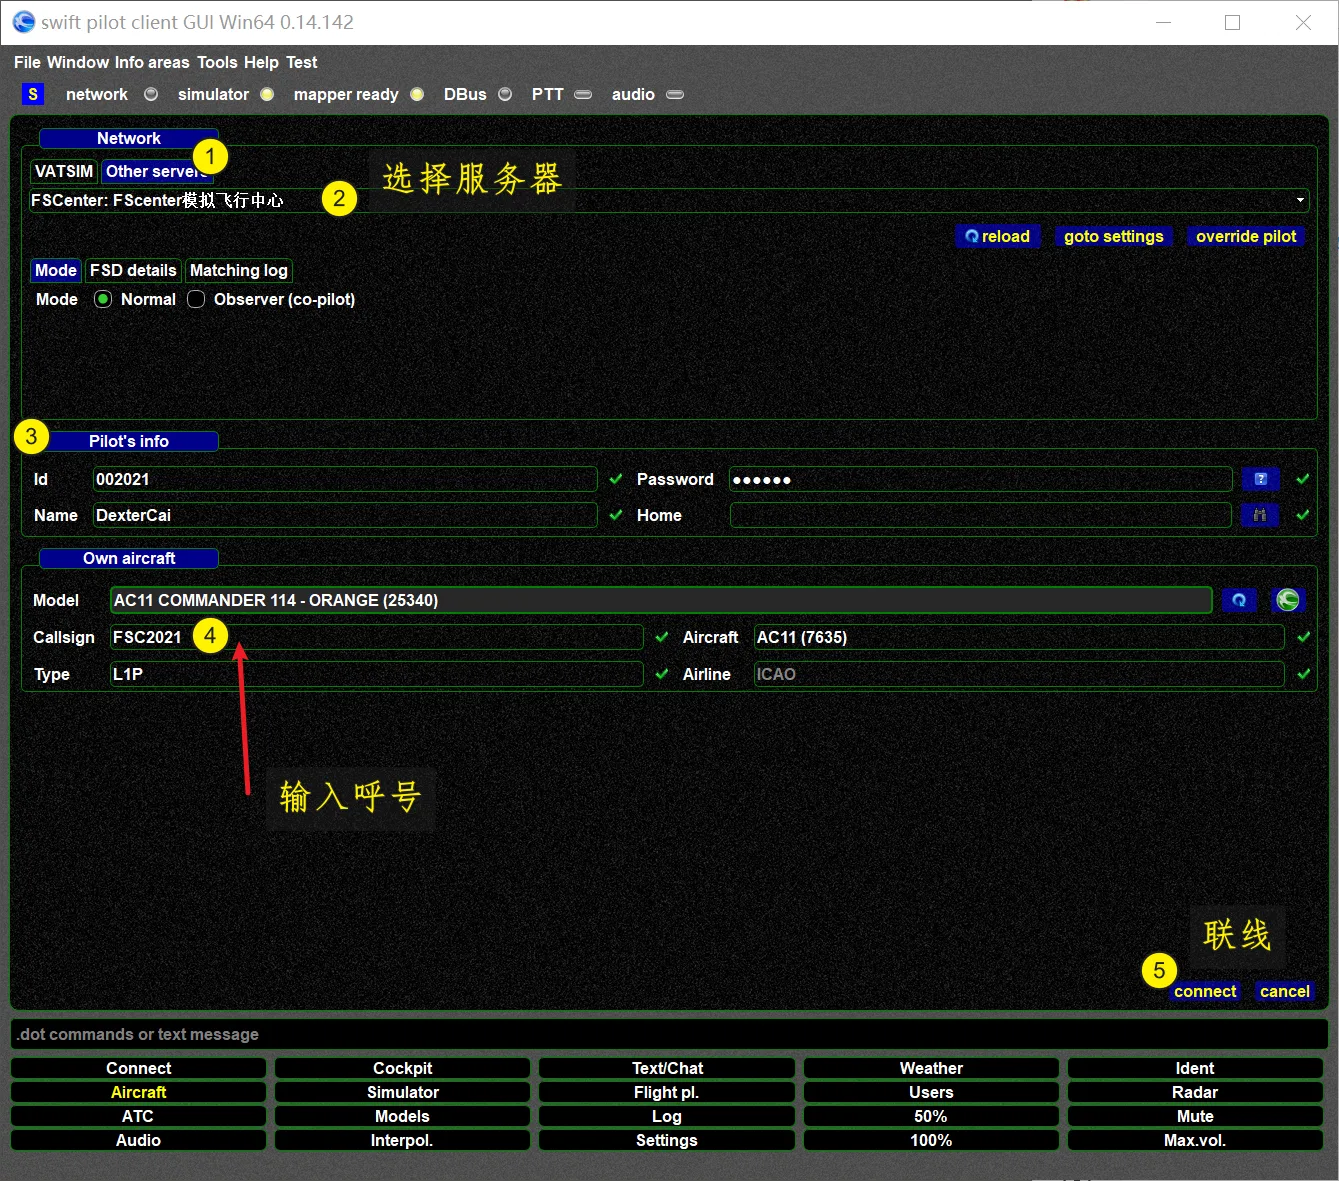Click the Callsign input field
Viewport: 1339px width, 1181px height.
(376, 637)
